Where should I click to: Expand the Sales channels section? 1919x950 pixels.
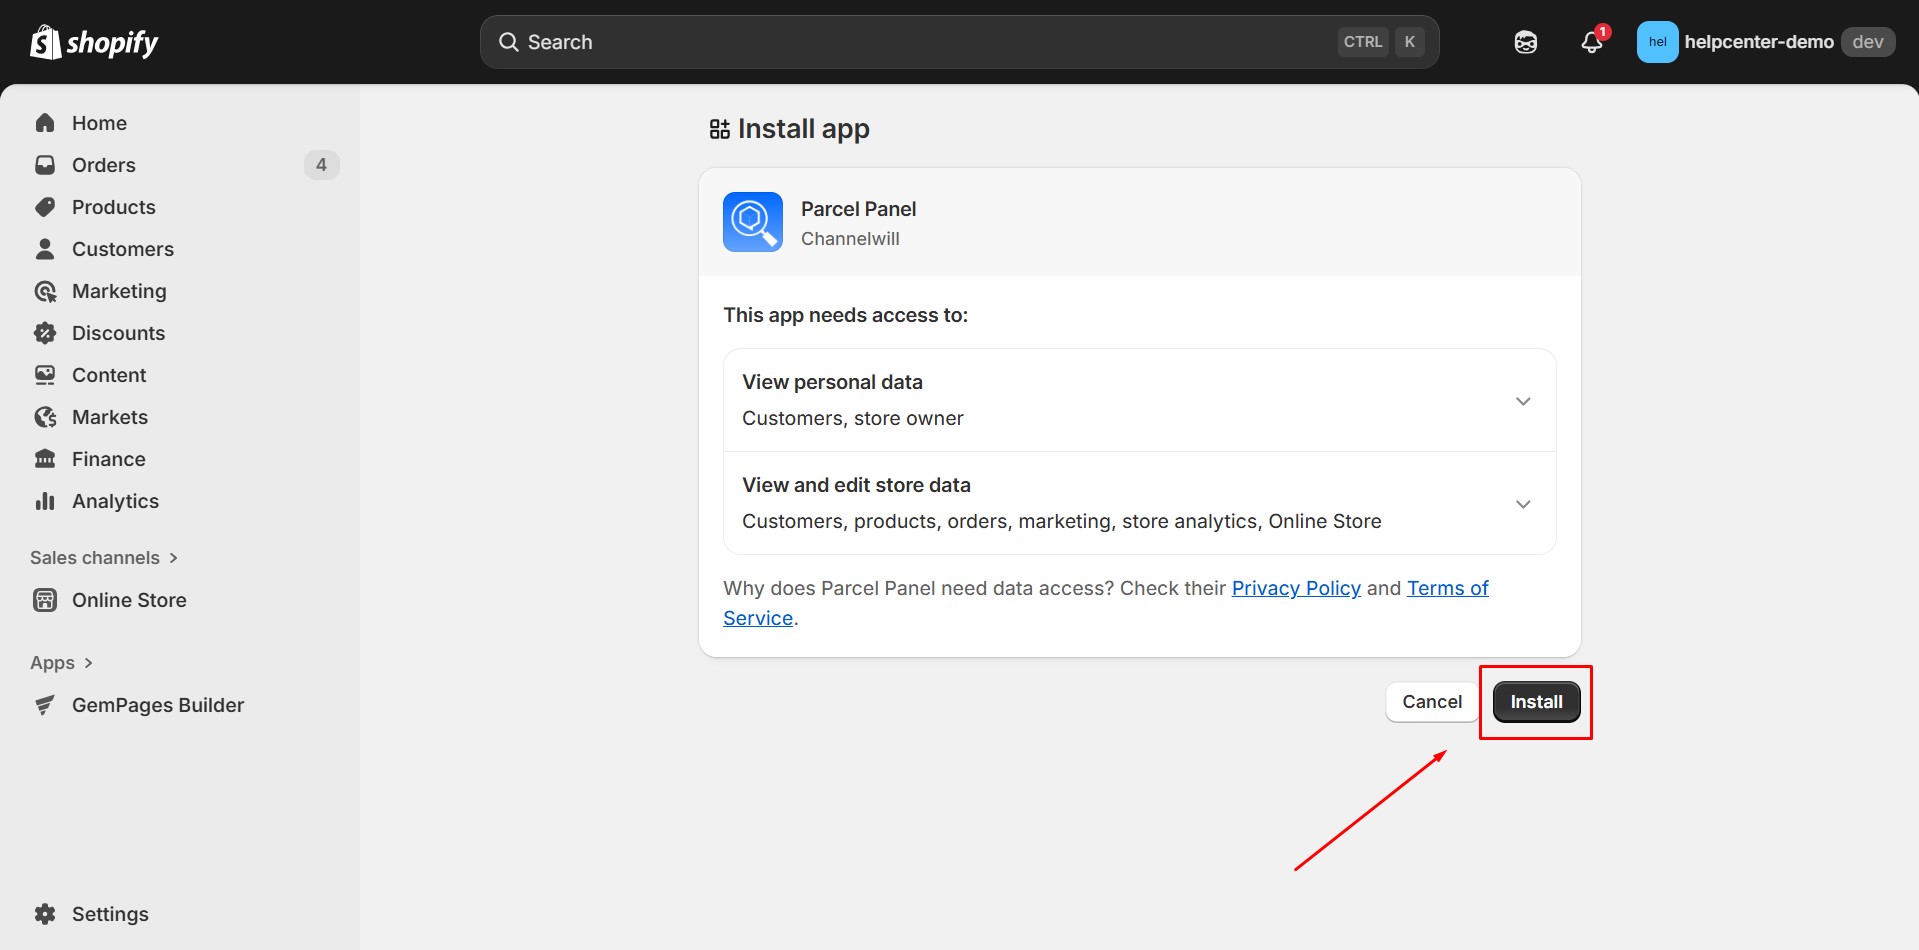point(104,558)
